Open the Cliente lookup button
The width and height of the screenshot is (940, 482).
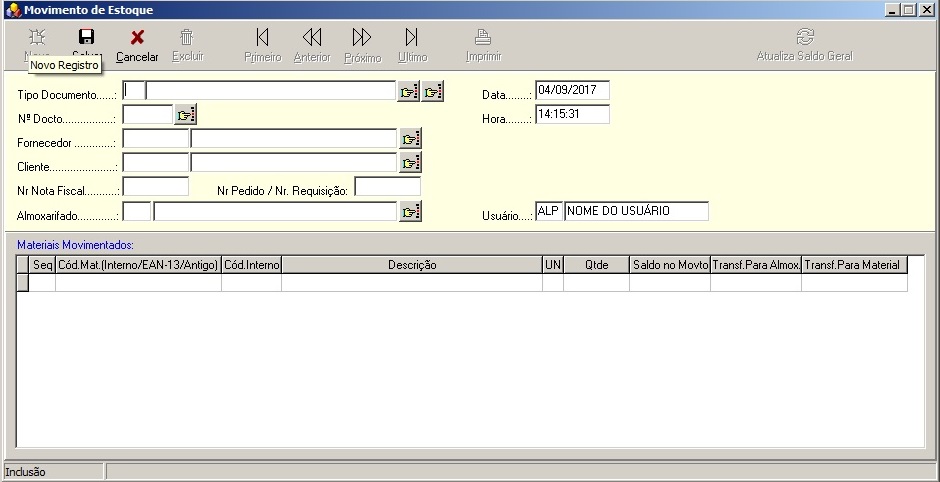409,162
